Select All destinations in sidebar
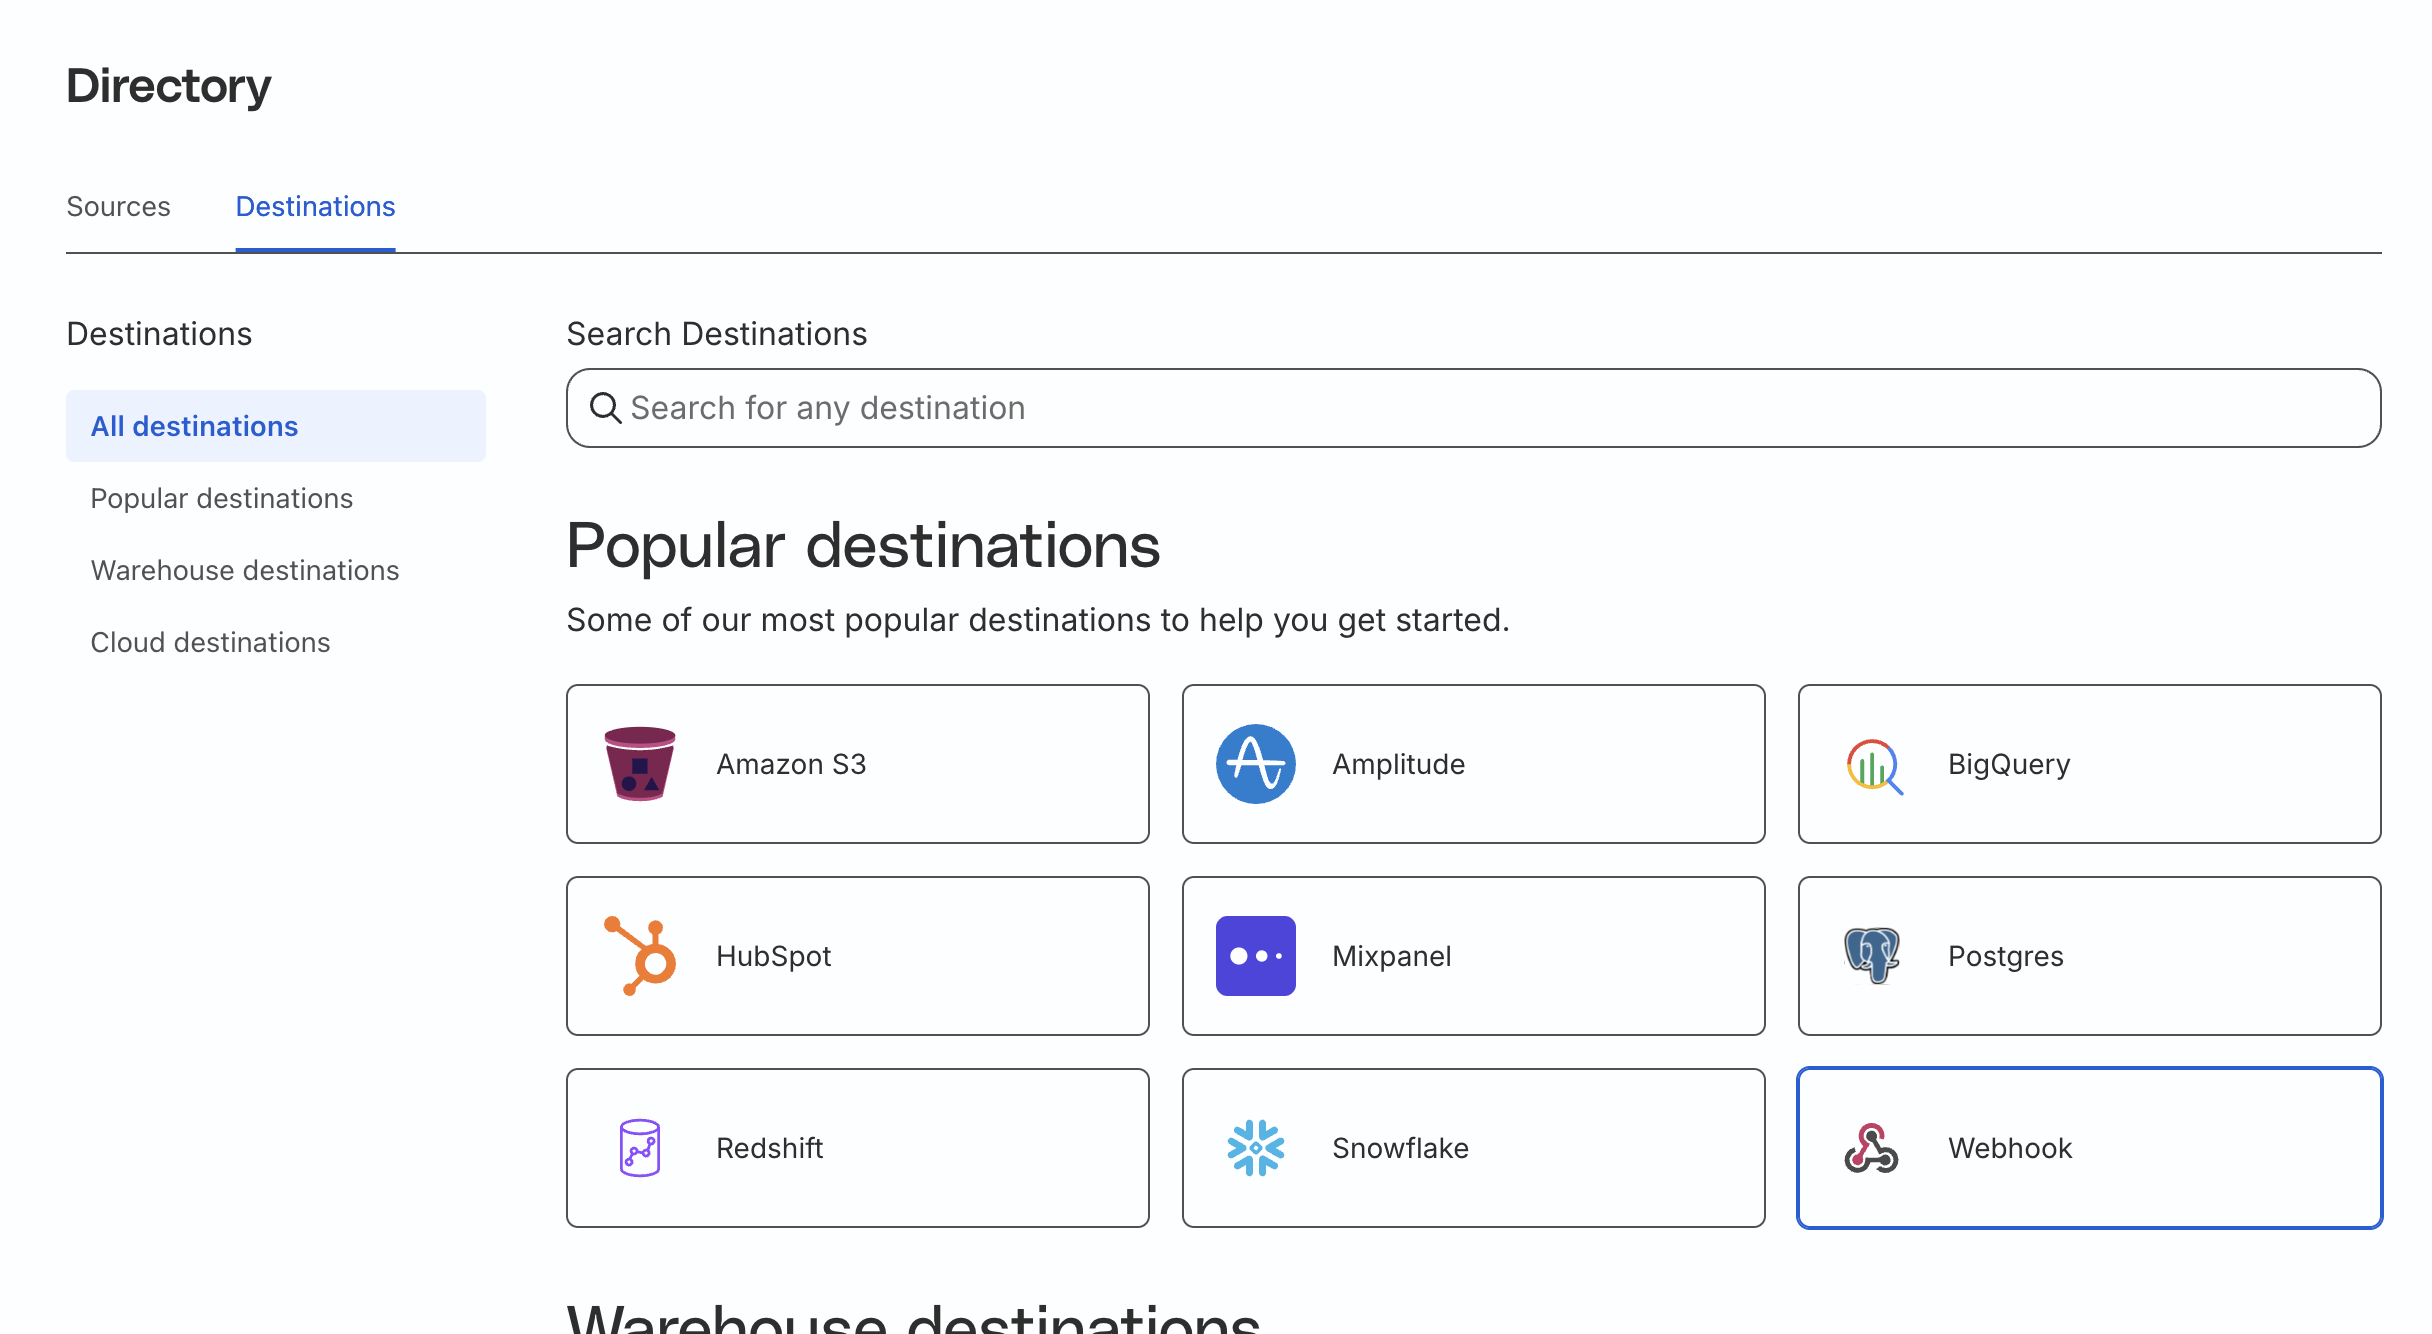Screen dimensions: 2432x1334 (x=276, y=426)
